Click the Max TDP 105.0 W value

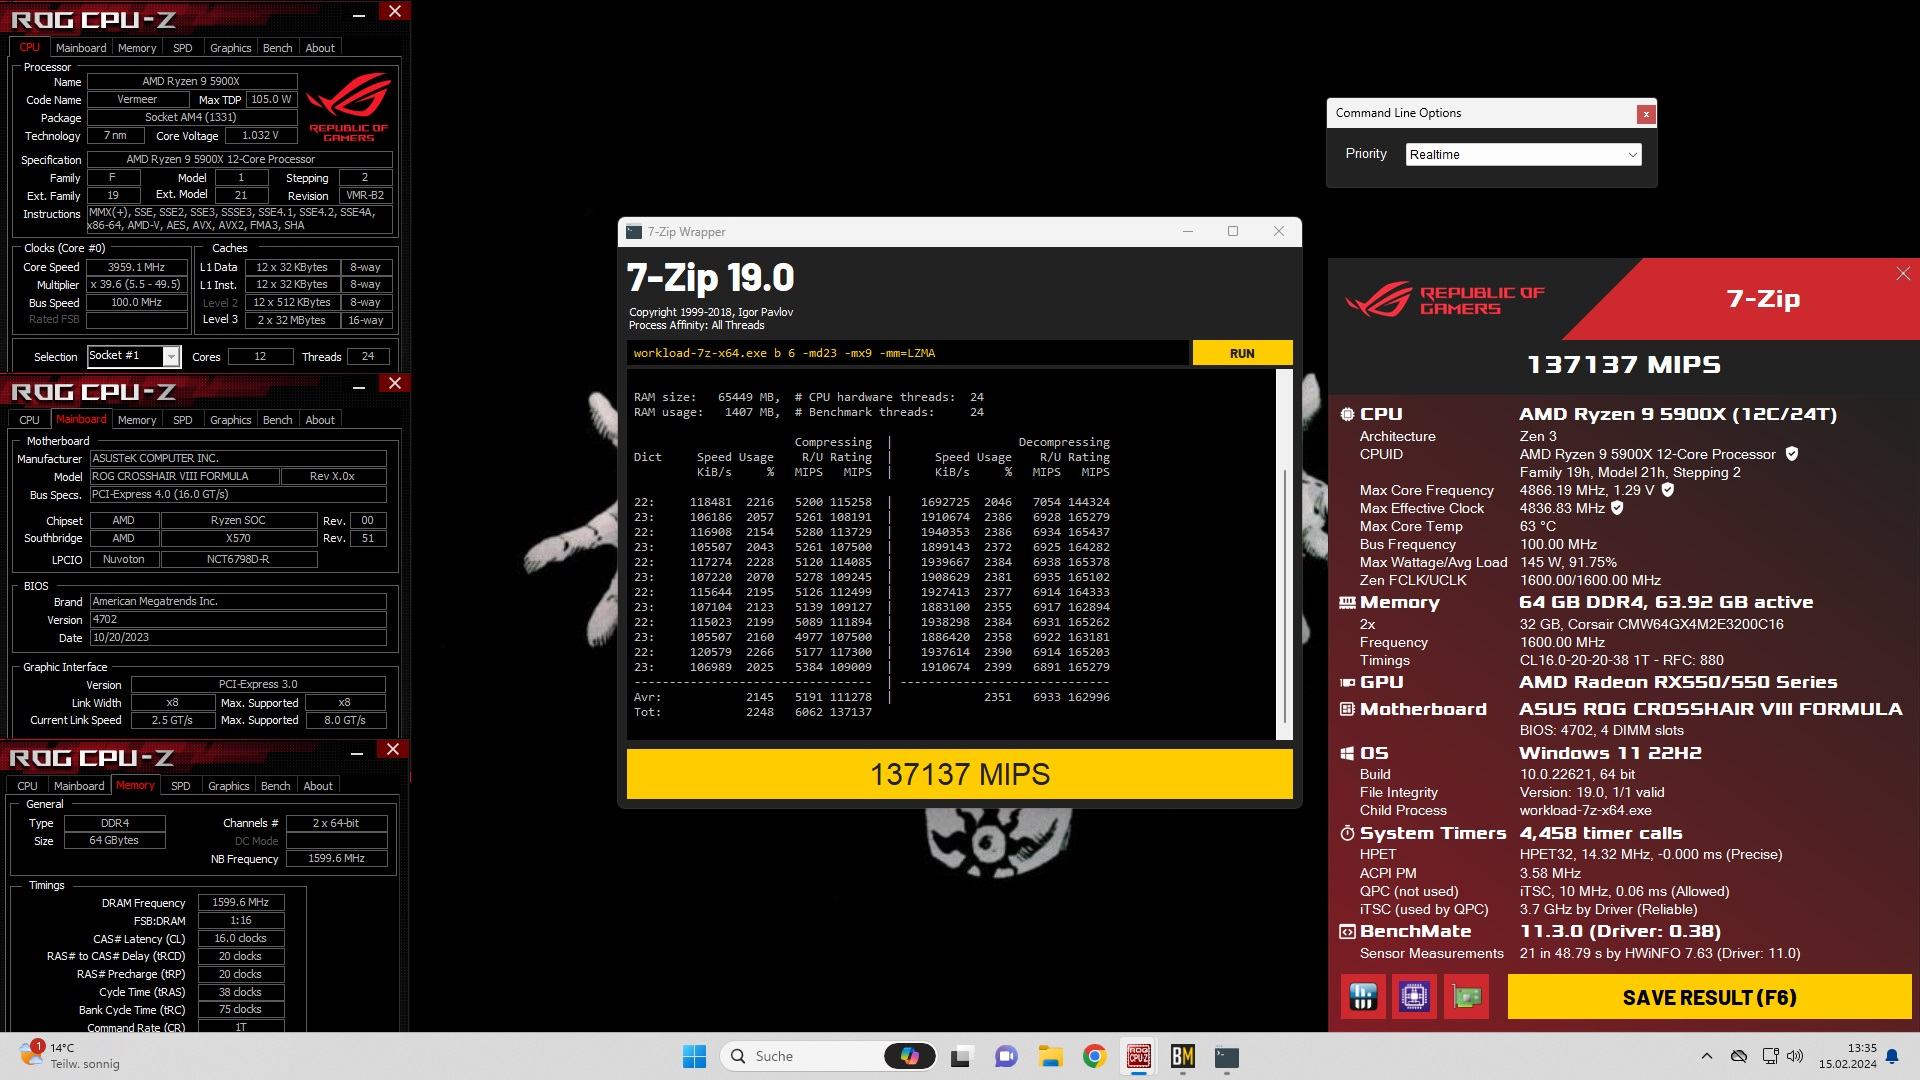click(x=271, y=99)
